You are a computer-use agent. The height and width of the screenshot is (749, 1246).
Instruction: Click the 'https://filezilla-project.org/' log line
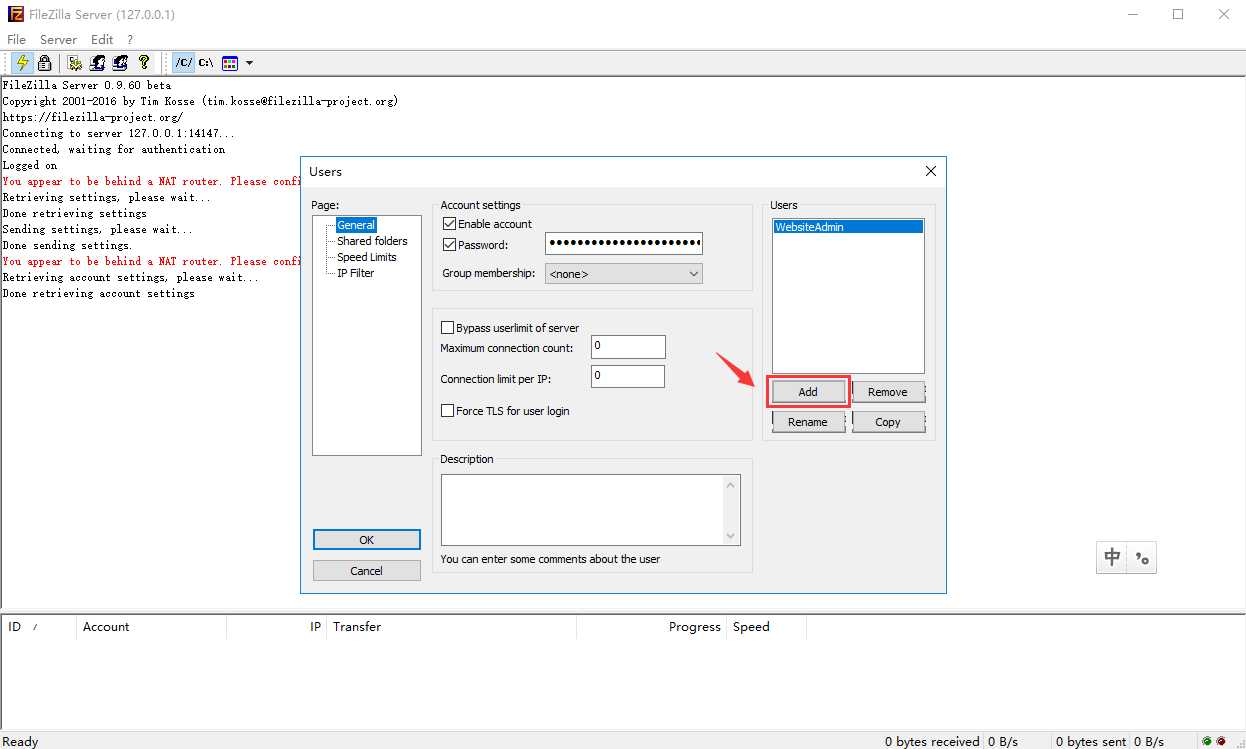92,118
